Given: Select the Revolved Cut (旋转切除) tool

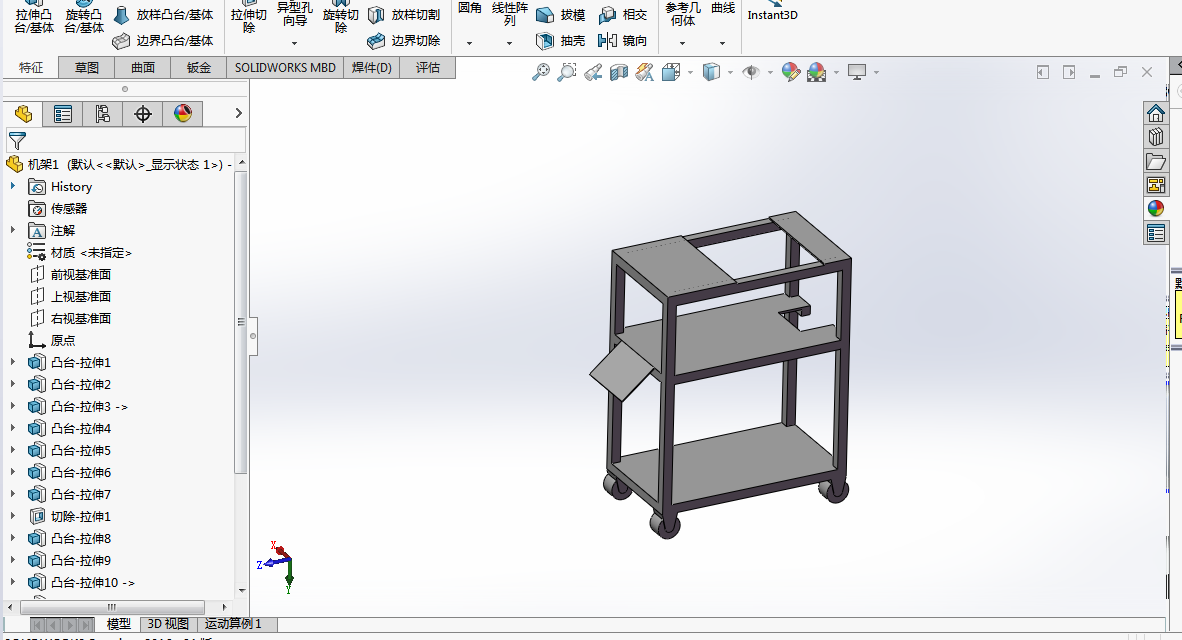Looking at the screenshot, I should 341,18.
